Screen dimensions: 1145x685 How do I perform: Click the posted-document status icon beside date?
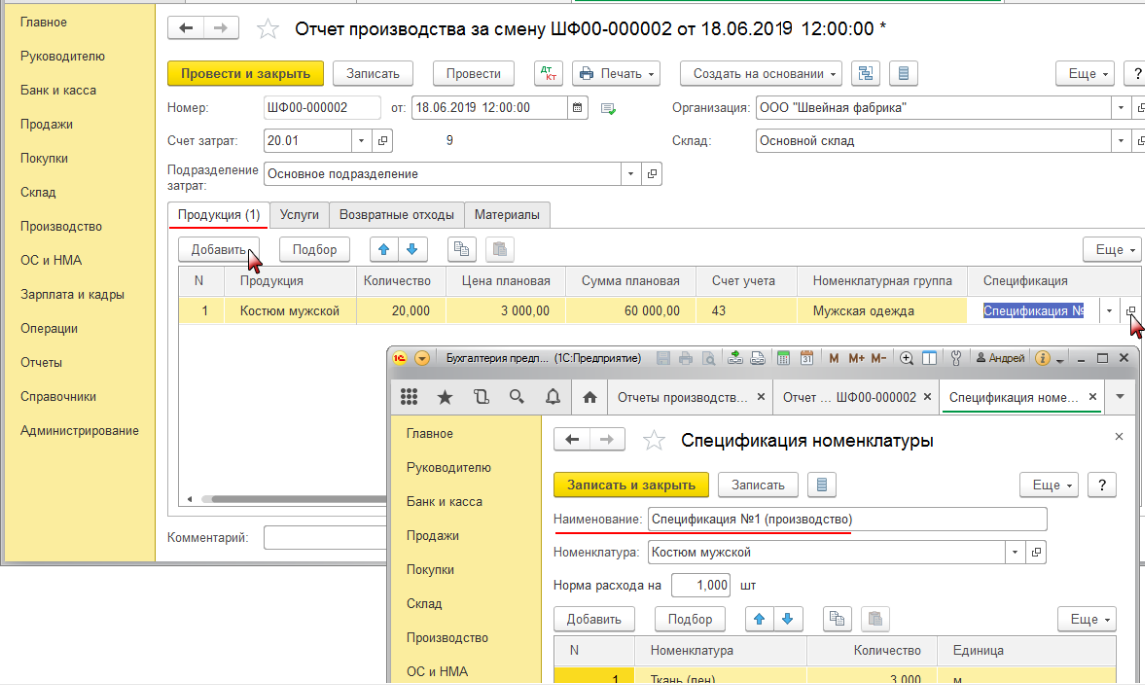tap(608, 109)
